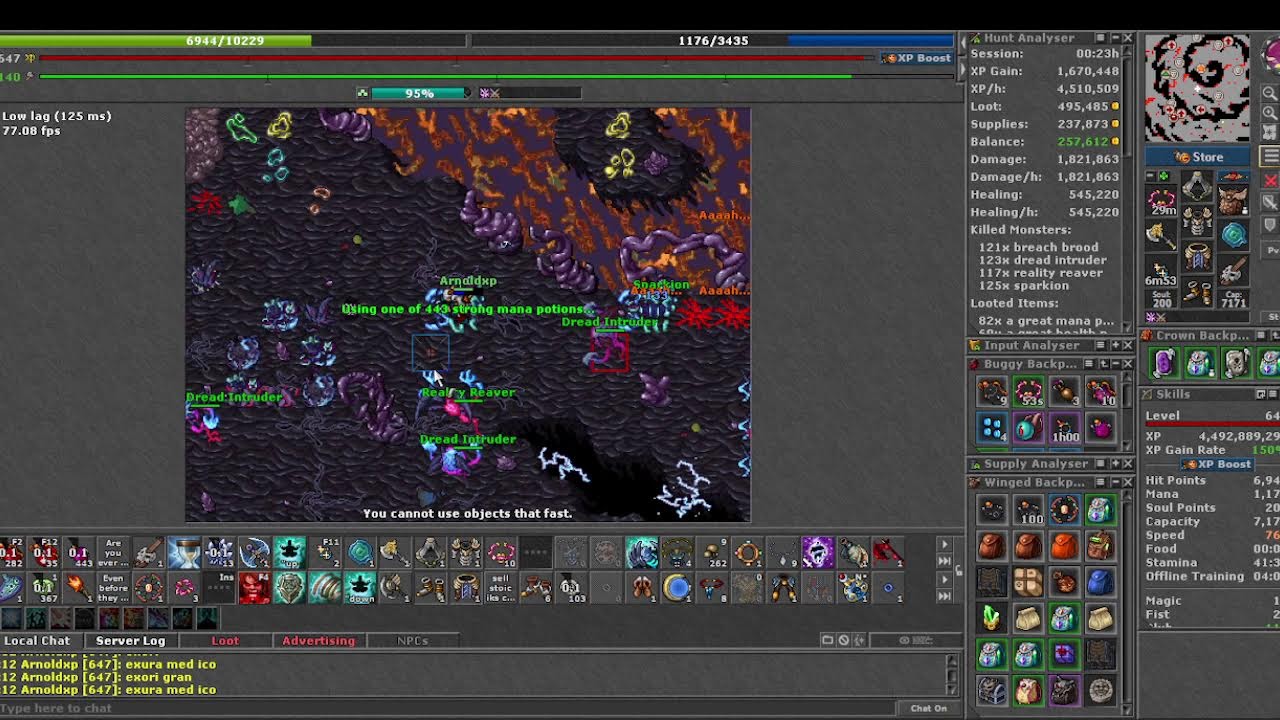This screenshot has width=1280, height=720.
Task: Click the item with 1h00 timer
Action: coord(1065,427)
